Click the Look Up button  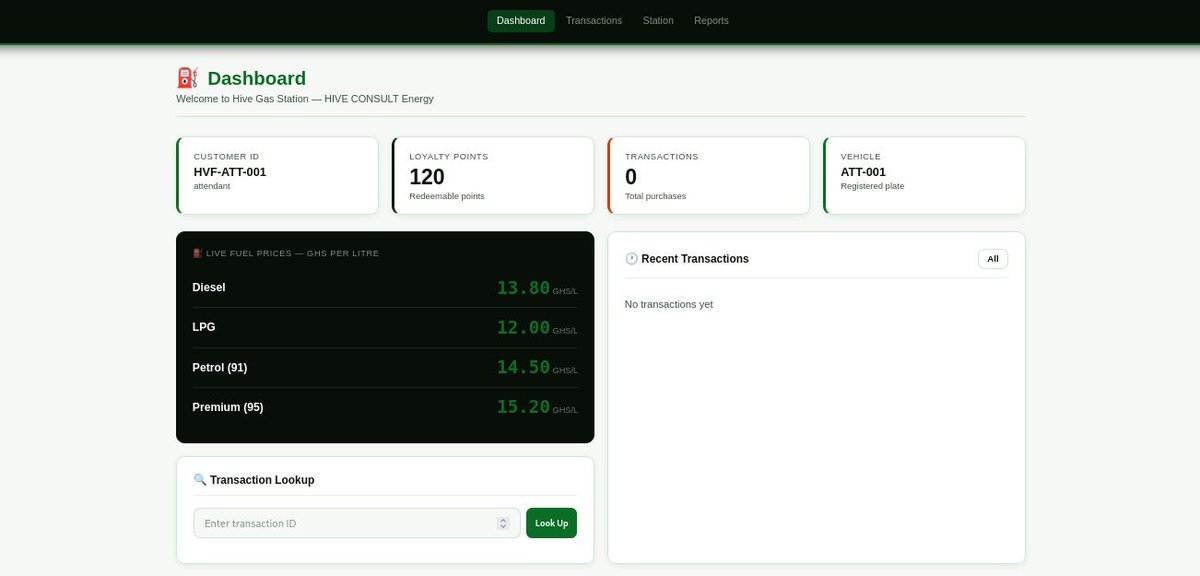click(551, 523)
